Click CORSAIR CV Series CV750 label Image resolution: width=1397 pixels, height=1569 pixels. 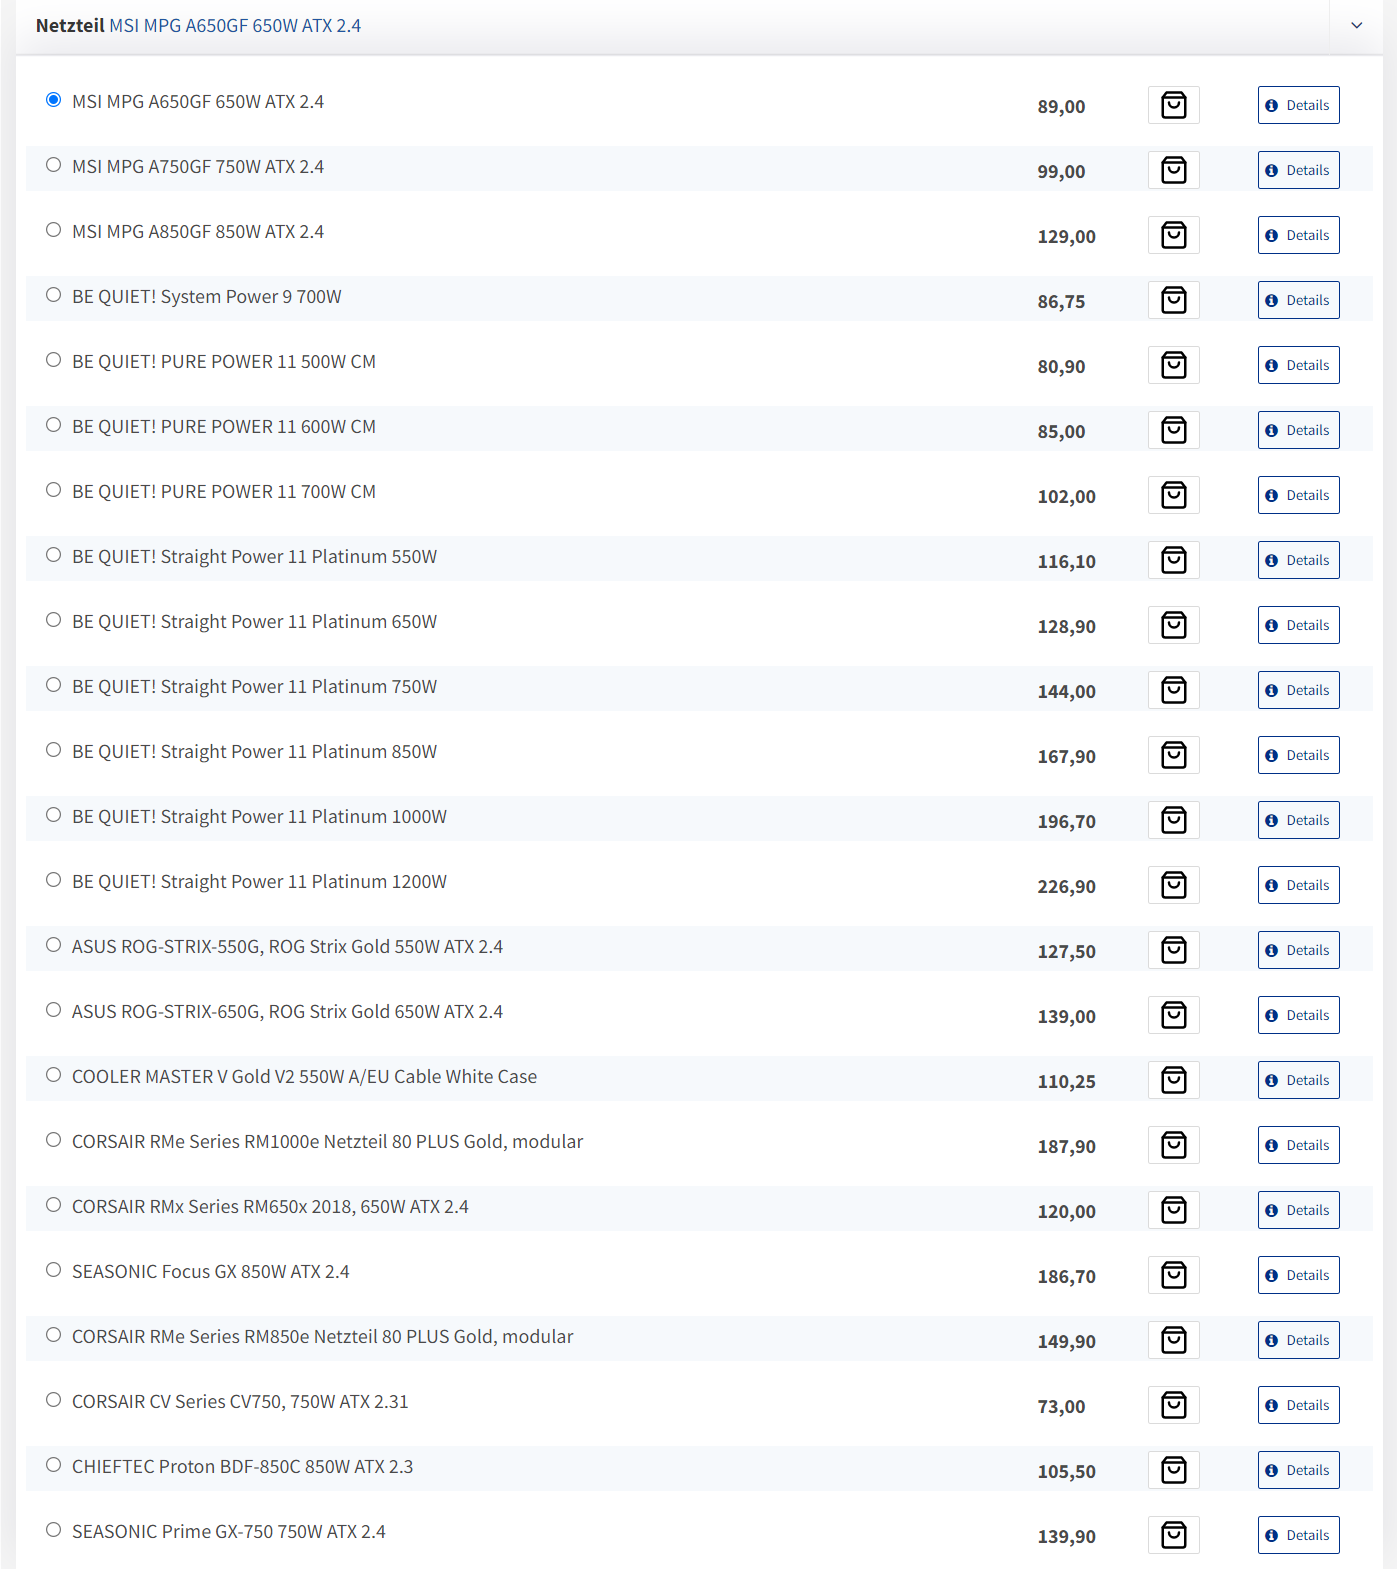click(x=240, y=1402)
